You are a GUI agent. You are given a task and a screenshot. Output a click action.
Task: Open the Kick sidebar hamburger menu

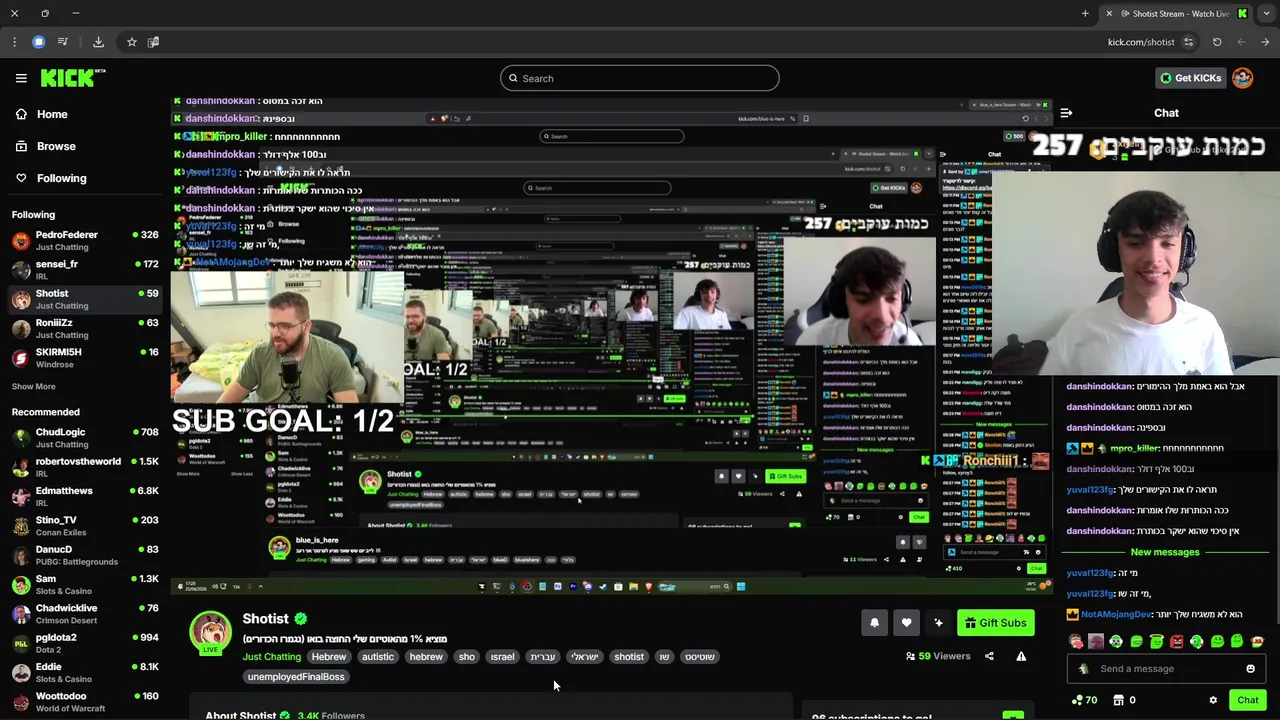[21, 78]
